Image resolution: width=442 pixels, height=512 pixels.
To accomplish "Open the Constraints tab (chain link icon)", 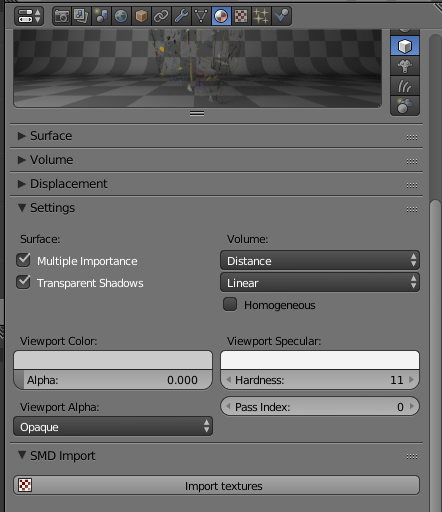I will point(161,16).
